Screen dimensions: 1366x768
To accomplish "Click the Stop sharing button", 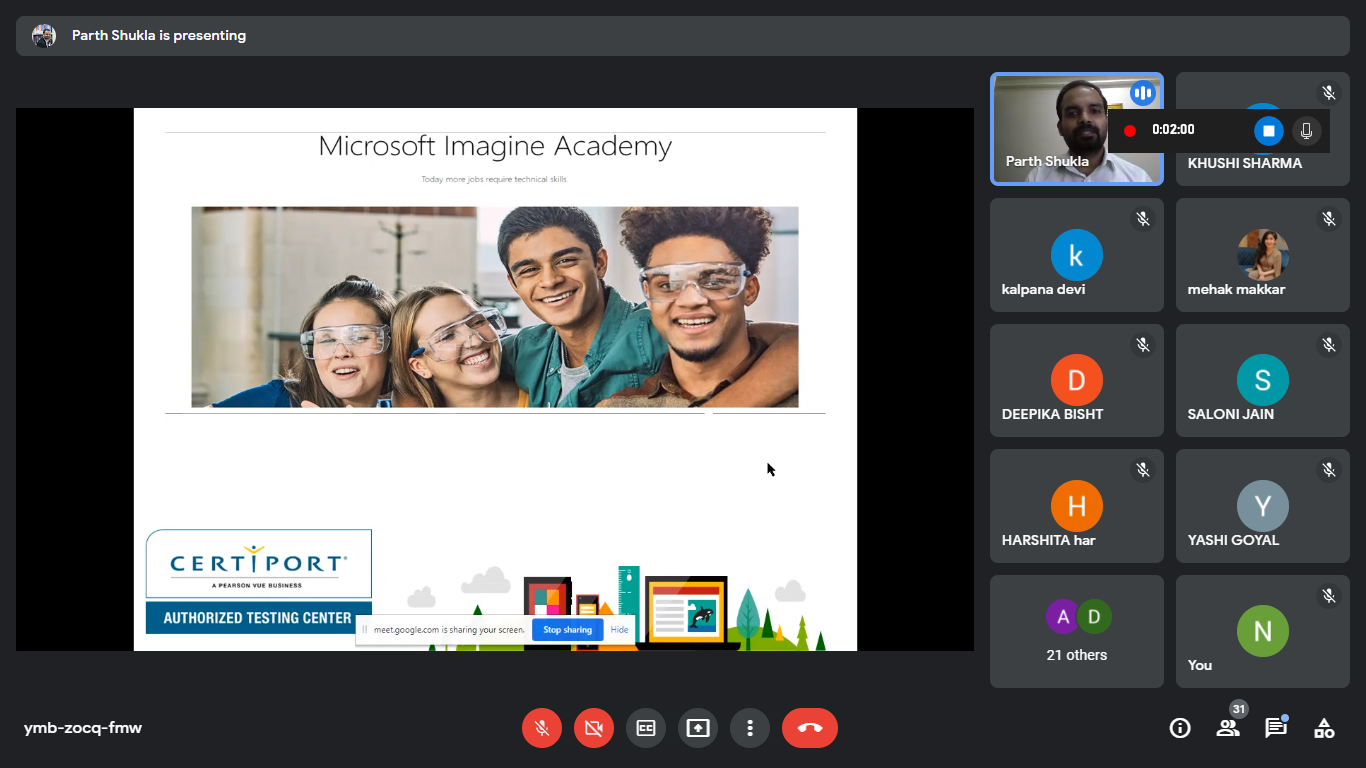I will click(567, 630).
